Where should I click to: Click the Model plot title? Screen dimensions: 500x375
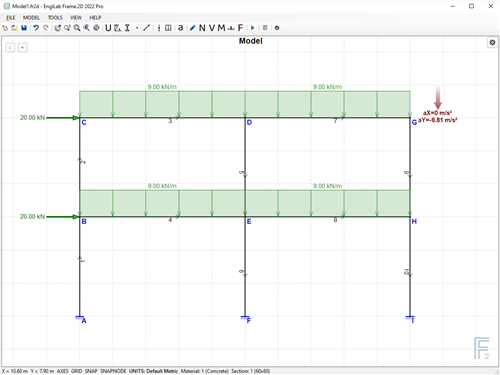click(251, 41)
